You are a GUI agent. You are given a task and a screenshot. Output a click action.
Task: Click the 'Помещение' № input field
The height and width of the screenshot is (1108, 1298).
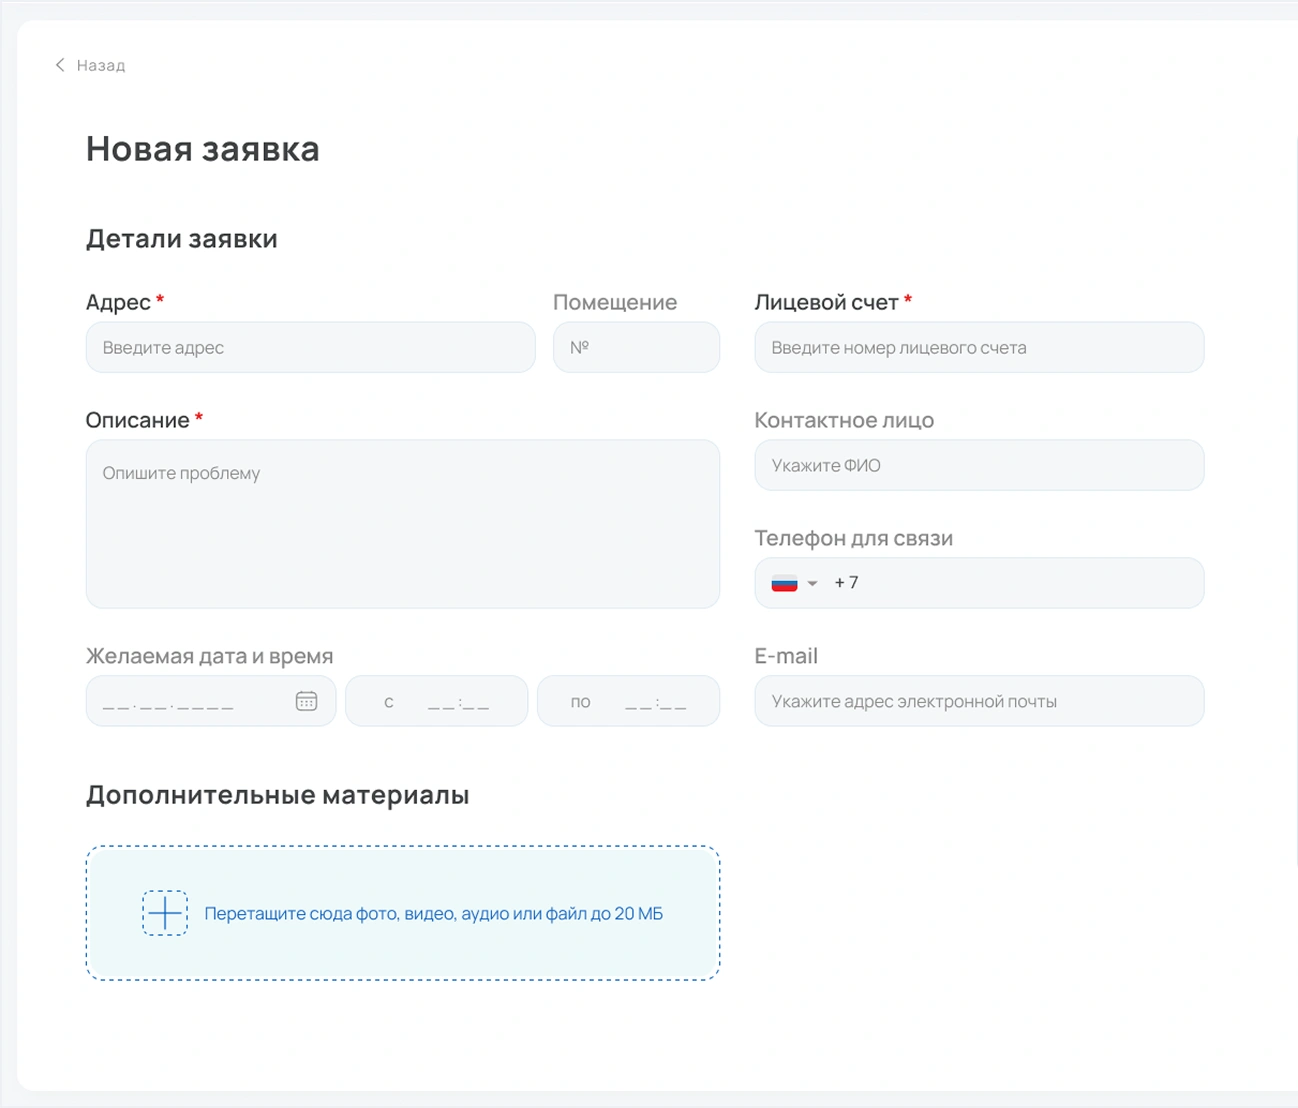[636, 347]
